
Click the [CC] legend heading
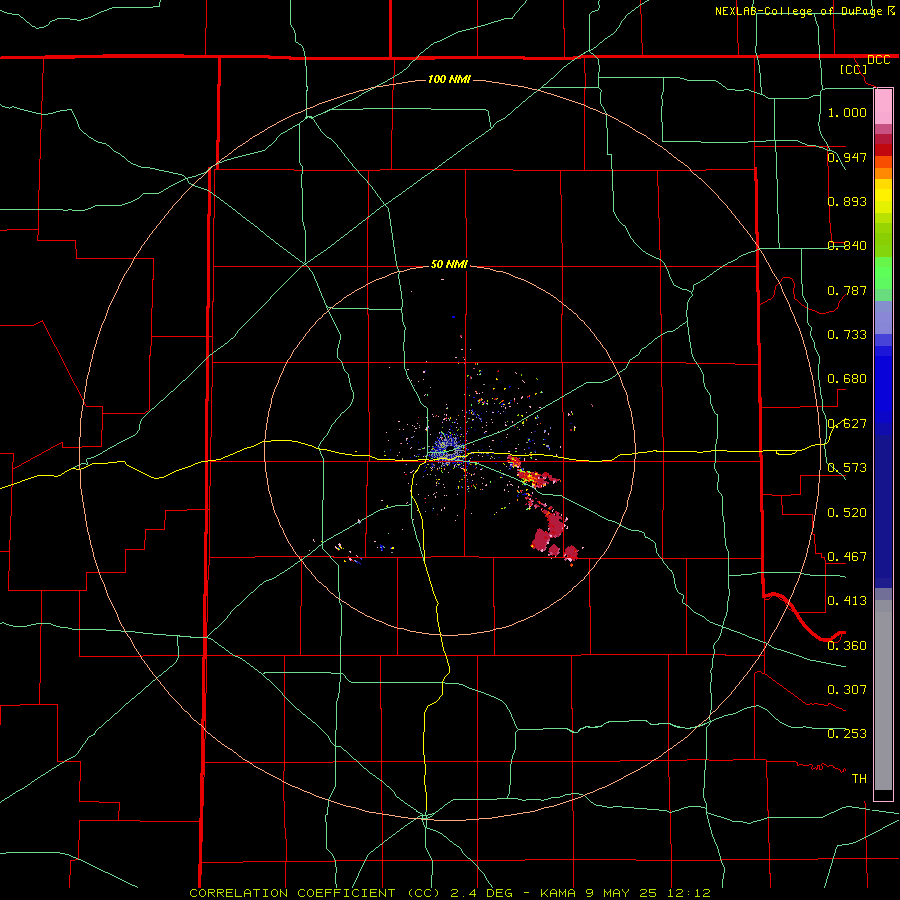coord(854,69)
